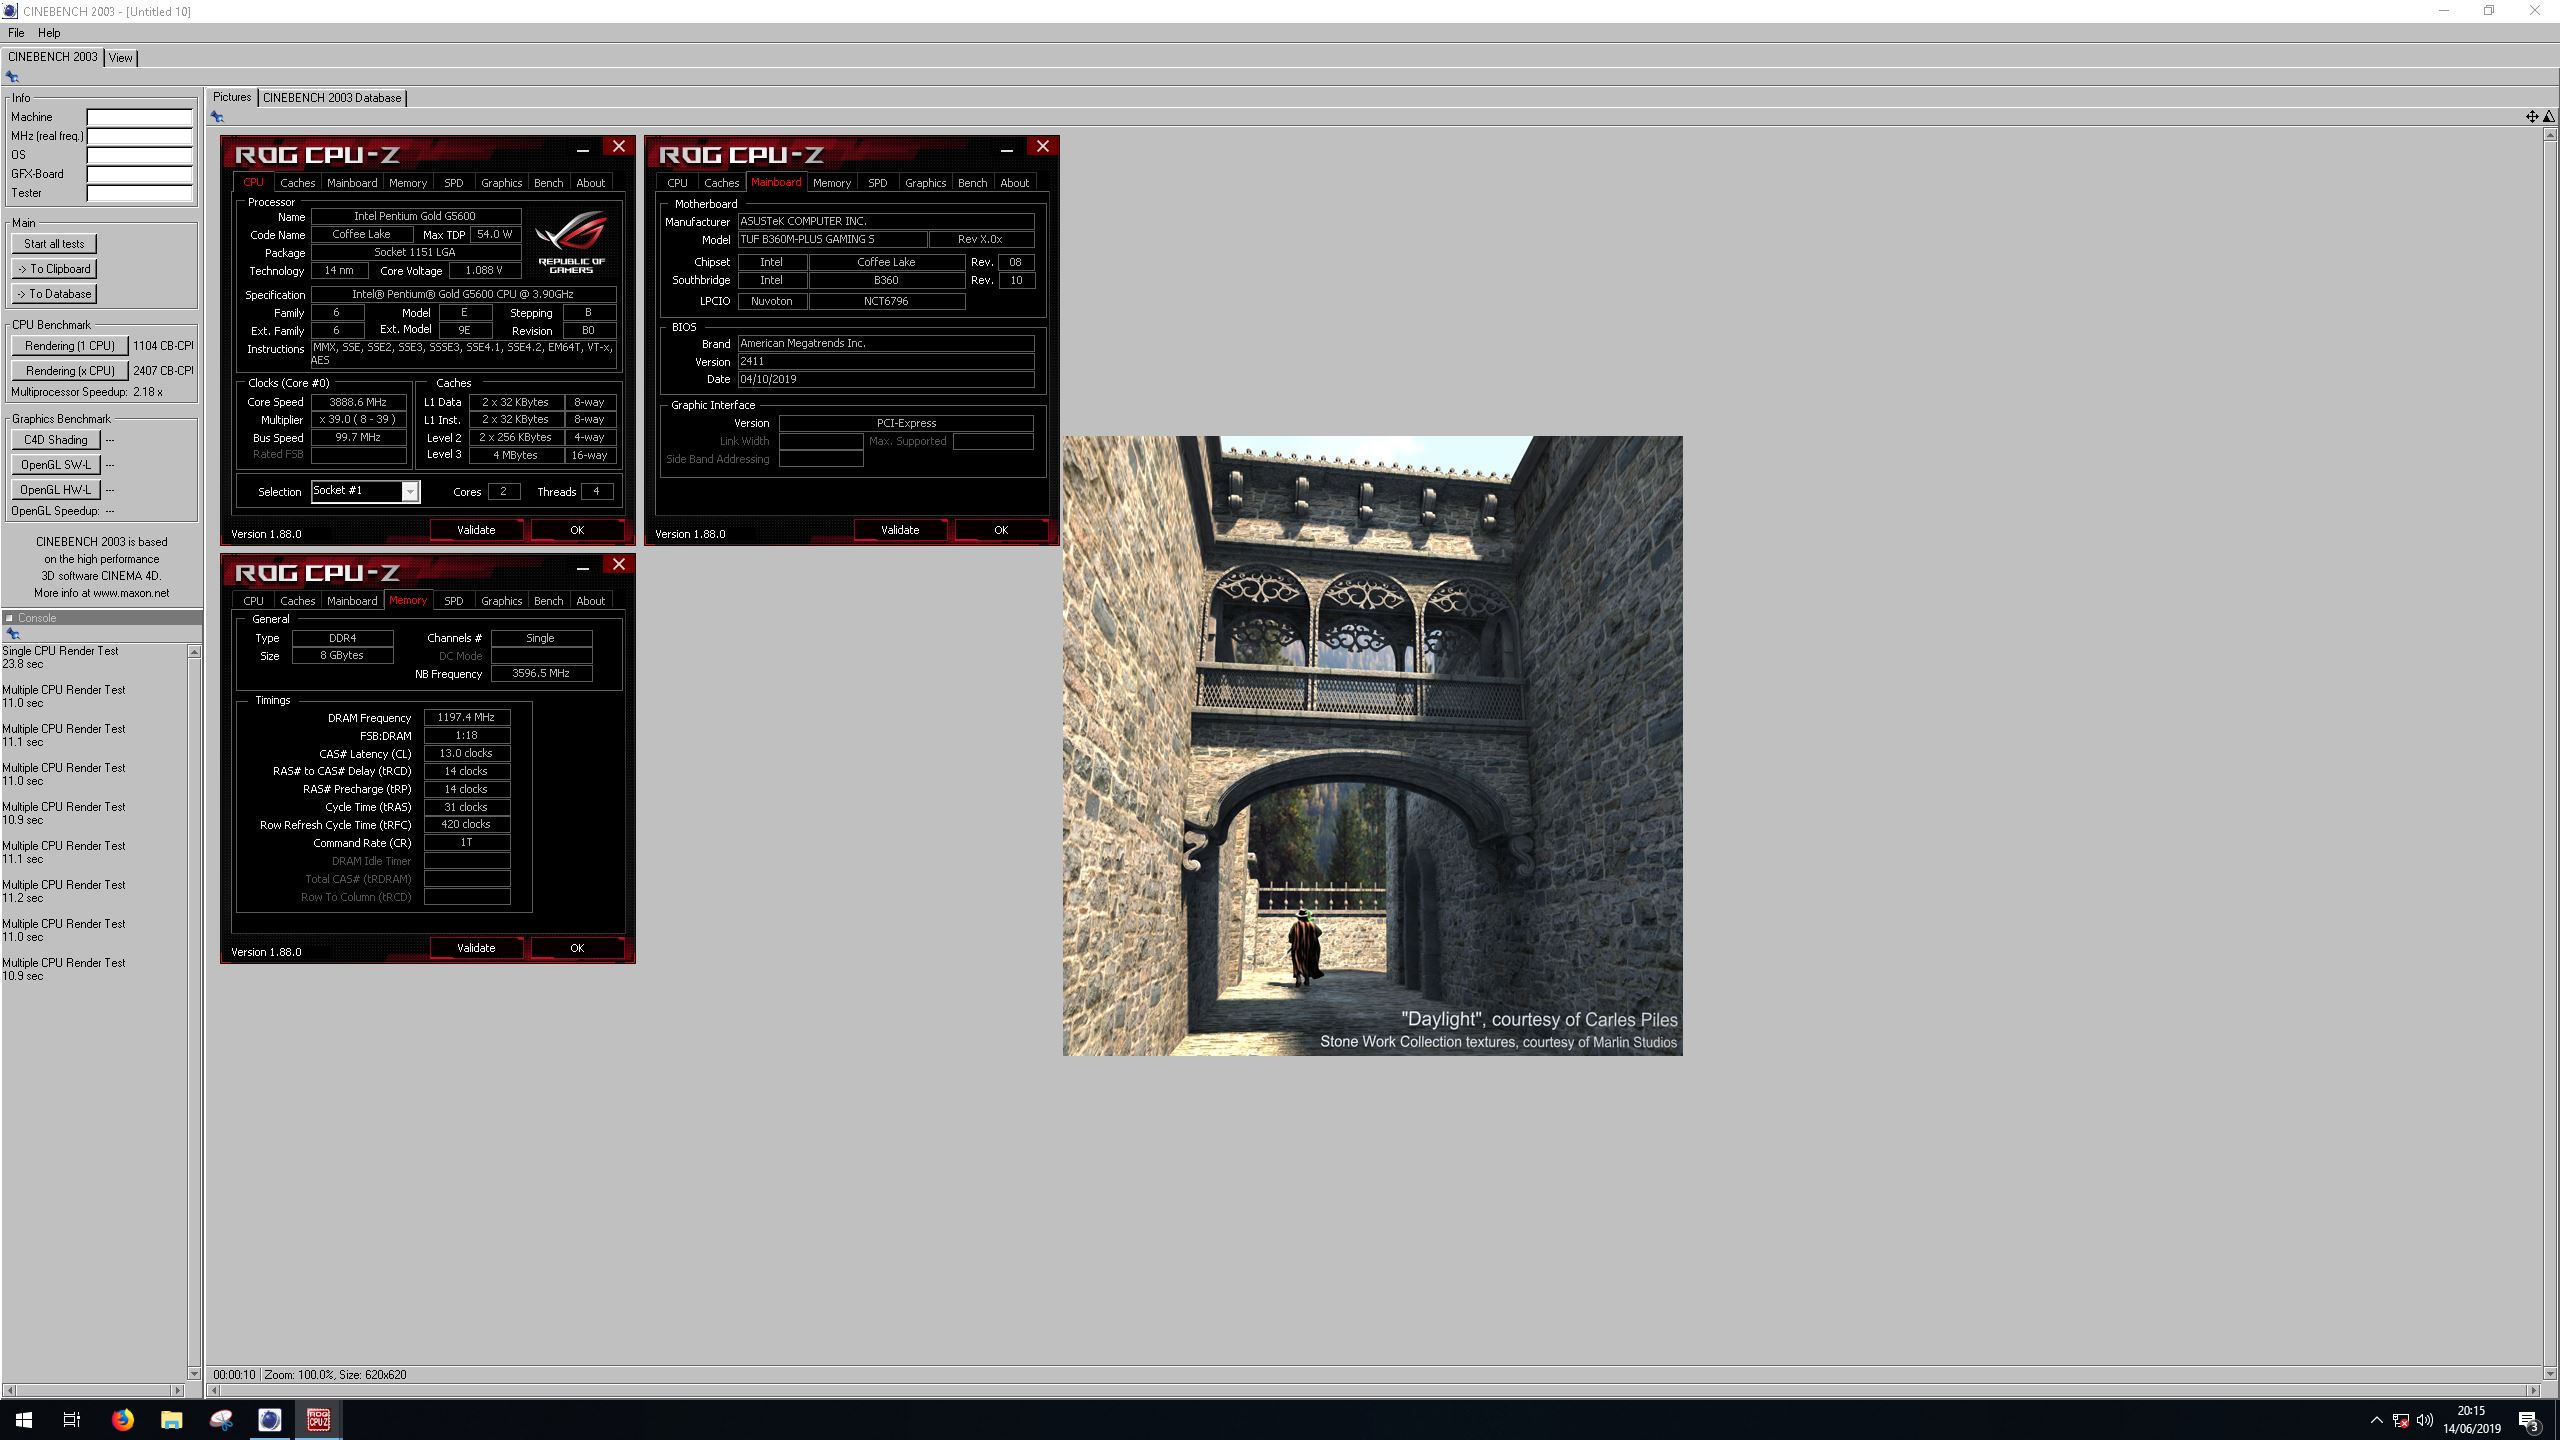Launch Firefox from the taskbar
This screenshot has width=2560, height=1440.
[122, 1420]
